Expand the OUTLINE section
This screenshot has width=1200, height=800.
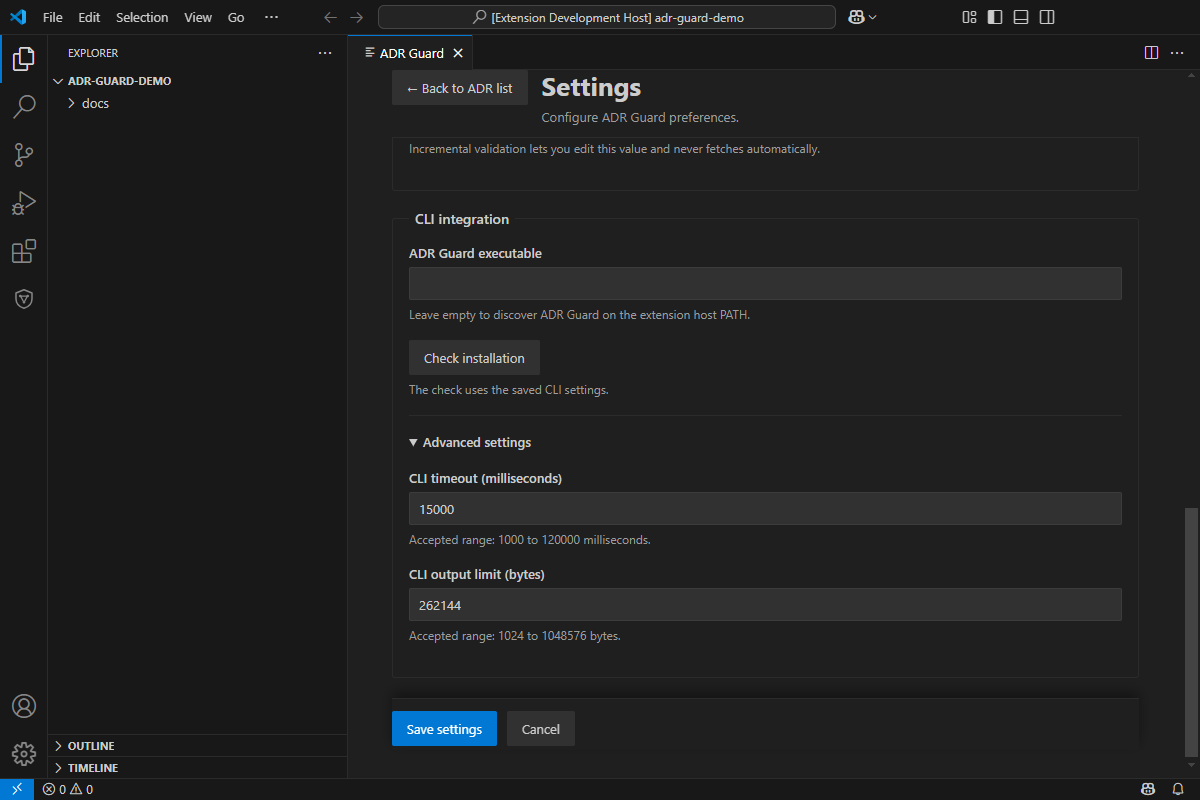coord(197,746)
